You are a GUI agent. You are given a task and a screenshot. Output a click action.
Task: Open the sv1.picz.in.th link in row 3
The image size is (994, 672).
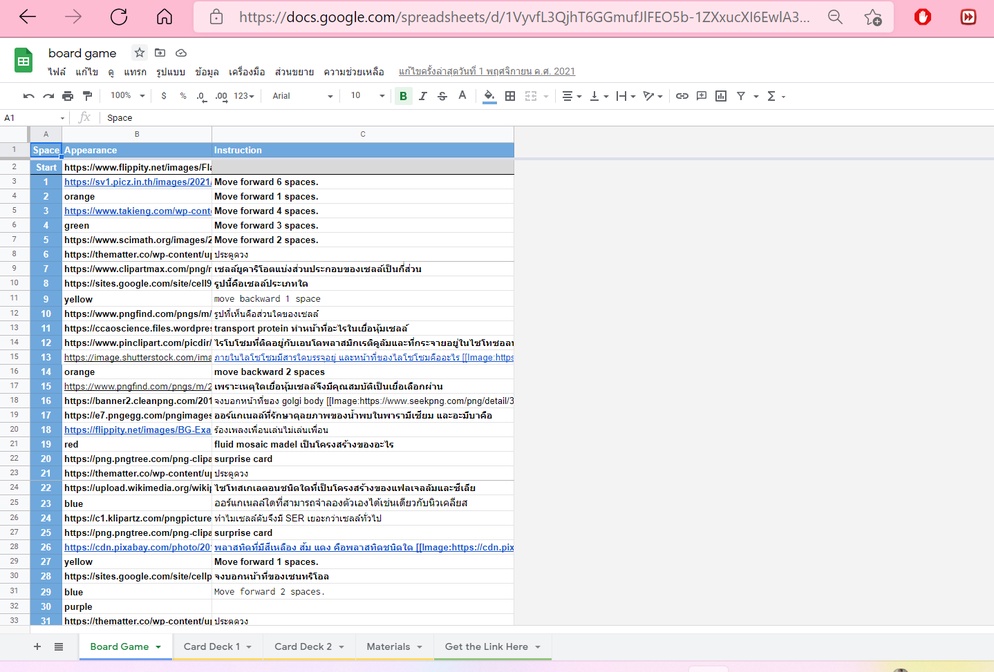138,182
